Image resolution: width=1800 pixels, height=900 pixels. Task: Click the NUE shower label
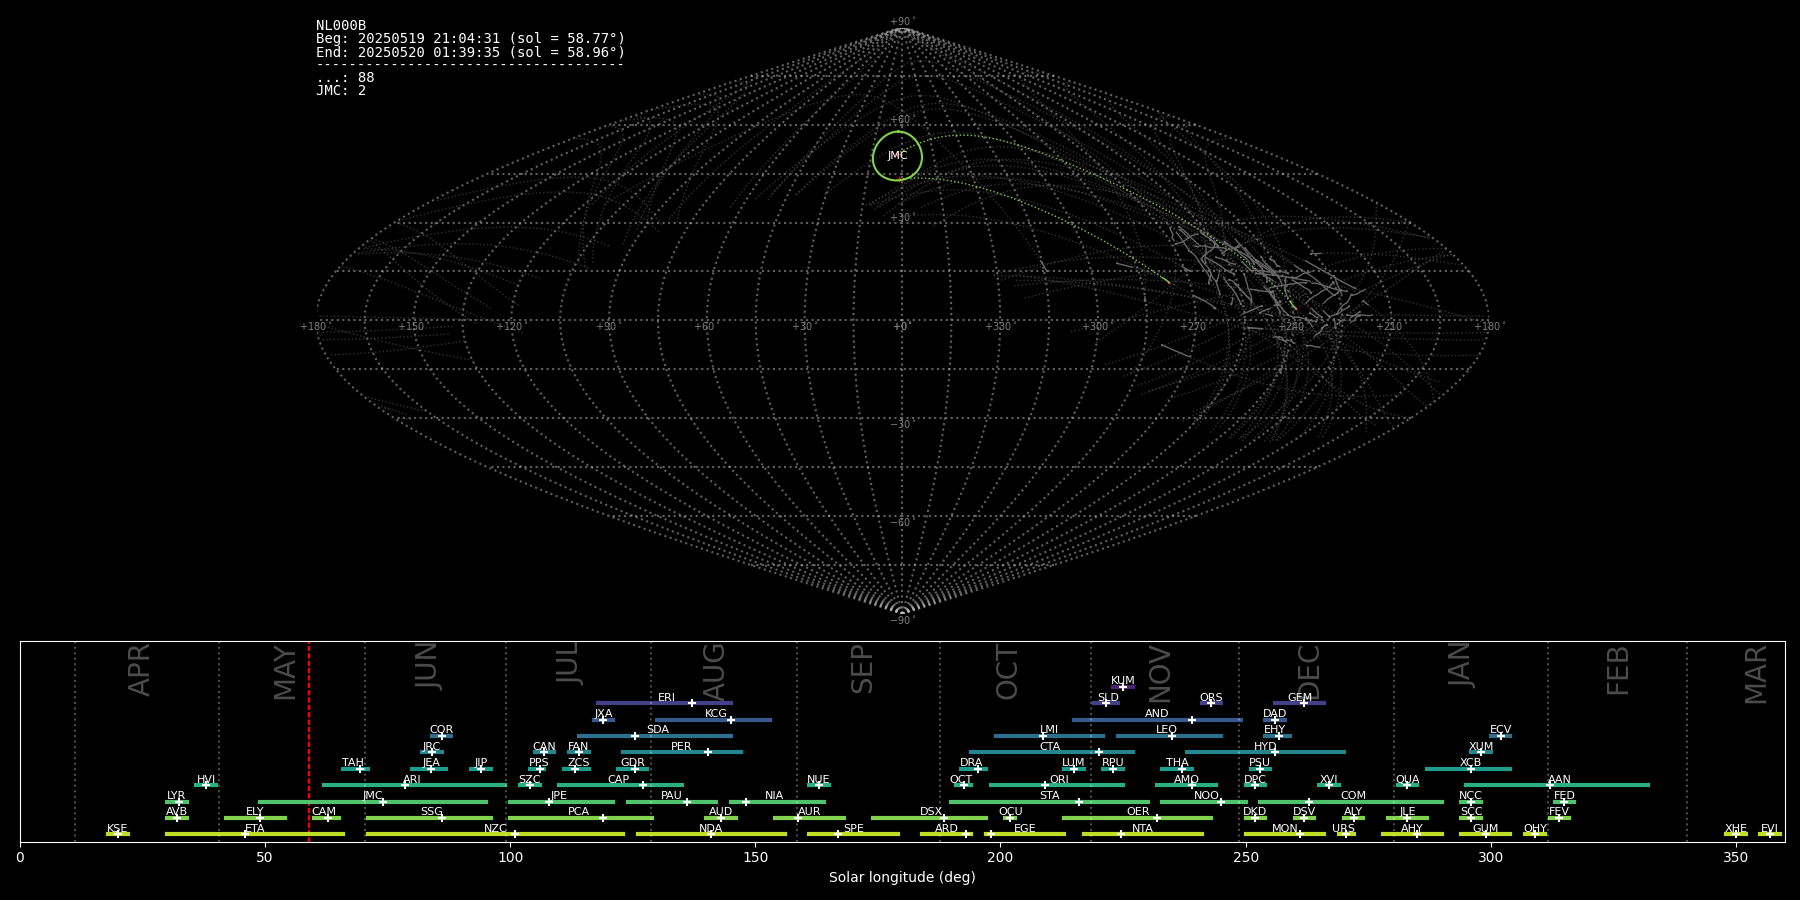pos(818,780)
